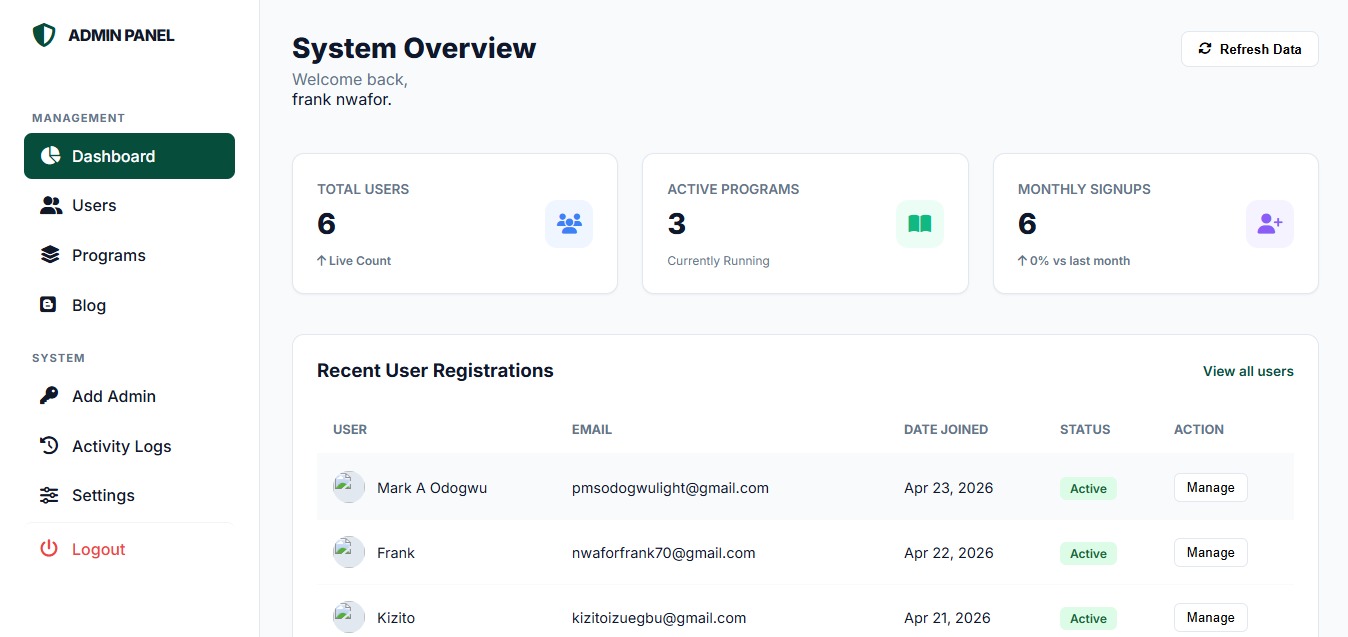This screenshot has width=1348, height=637.
Task: Click the history clock icon for Activity Logs
Action: coord(49,446)
